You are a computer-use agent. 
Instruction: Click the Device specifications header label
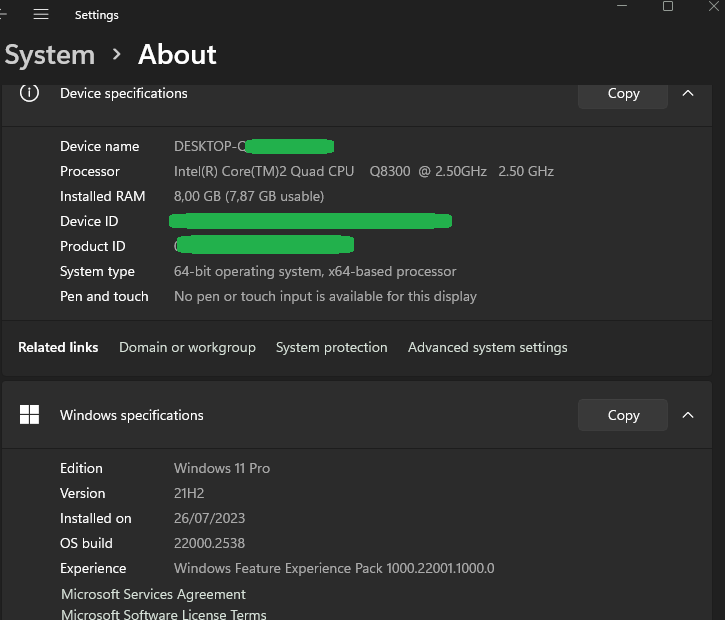[124, 93]
